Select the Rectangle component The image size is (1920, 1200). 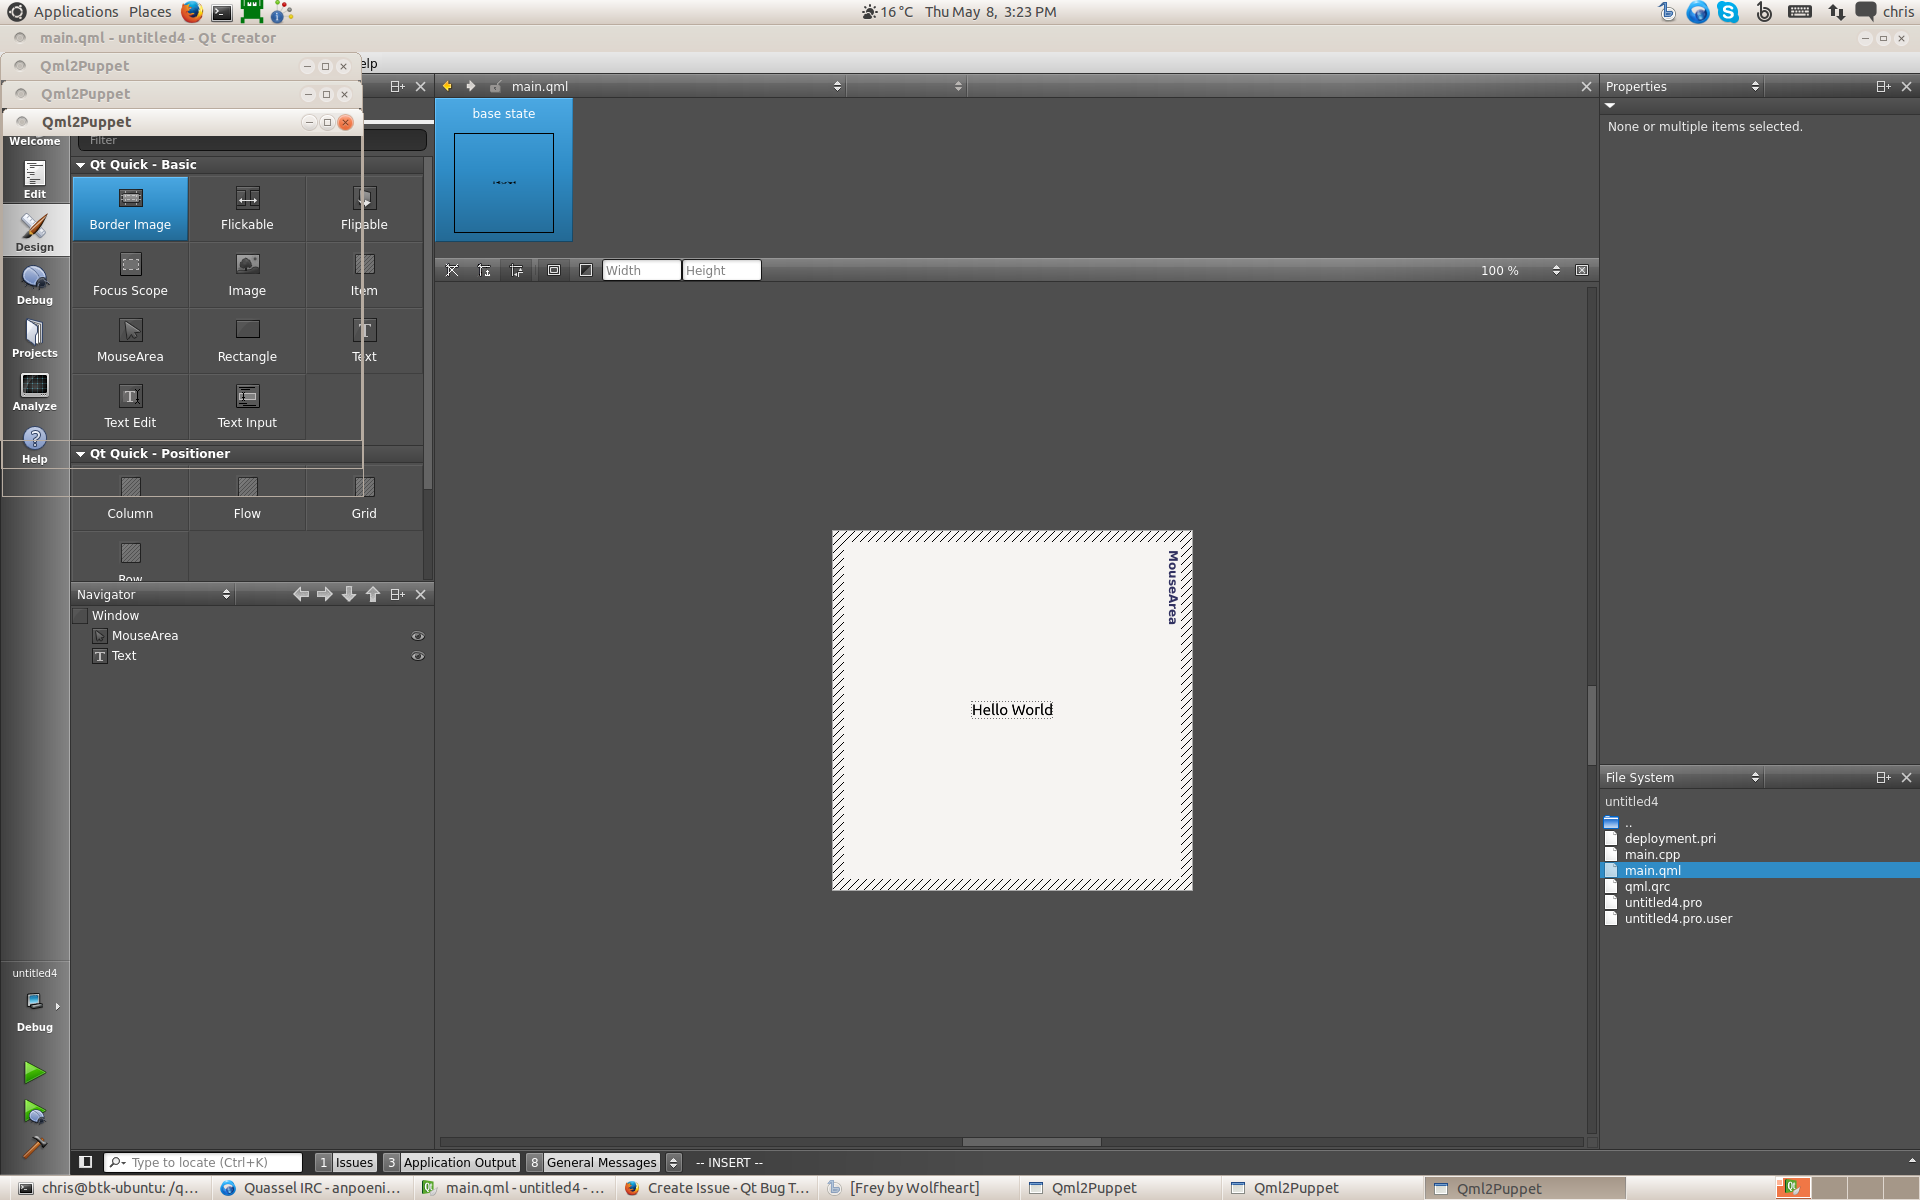(x=247, y=341)
